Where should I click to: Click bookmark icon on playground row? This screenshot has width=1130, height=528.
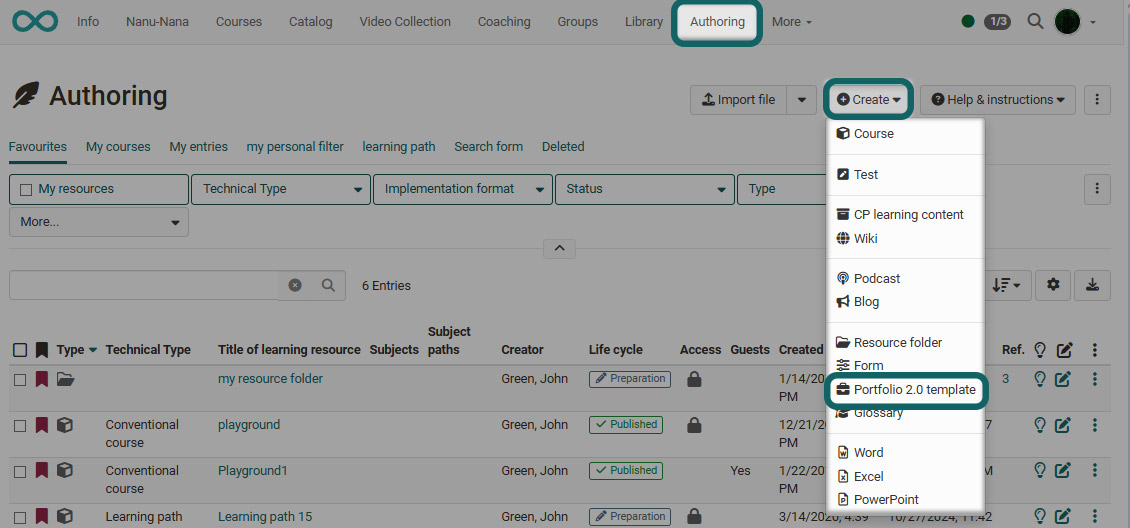coord(42,425)
